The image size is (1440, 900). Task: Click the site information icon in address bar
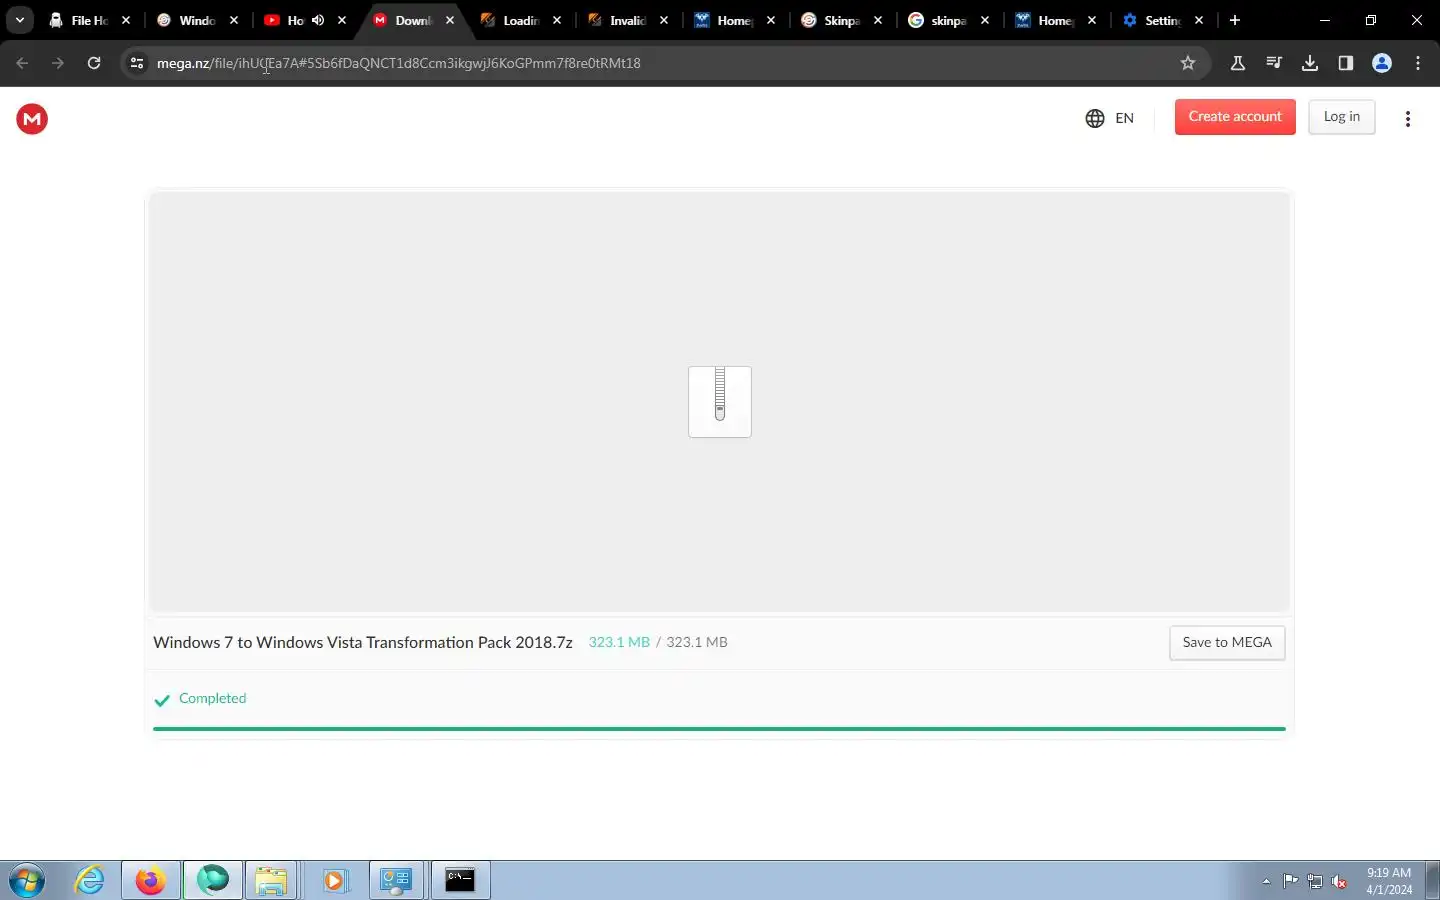(137, 63)
